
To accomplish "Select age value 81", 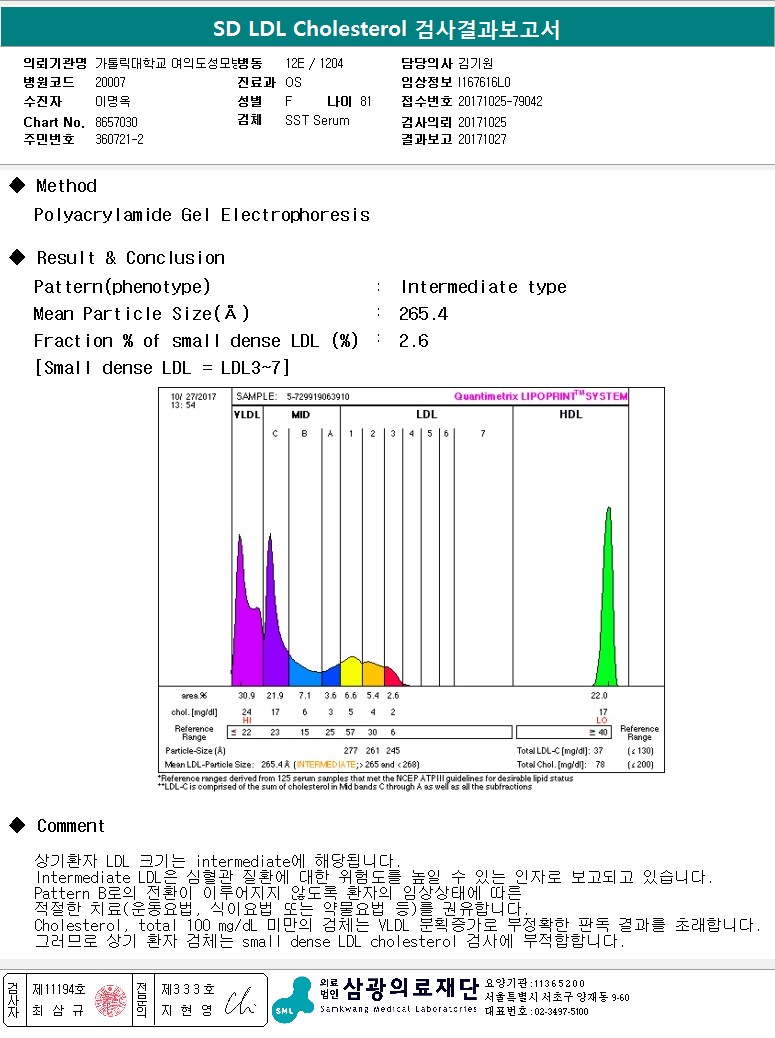I will point(366,101).
